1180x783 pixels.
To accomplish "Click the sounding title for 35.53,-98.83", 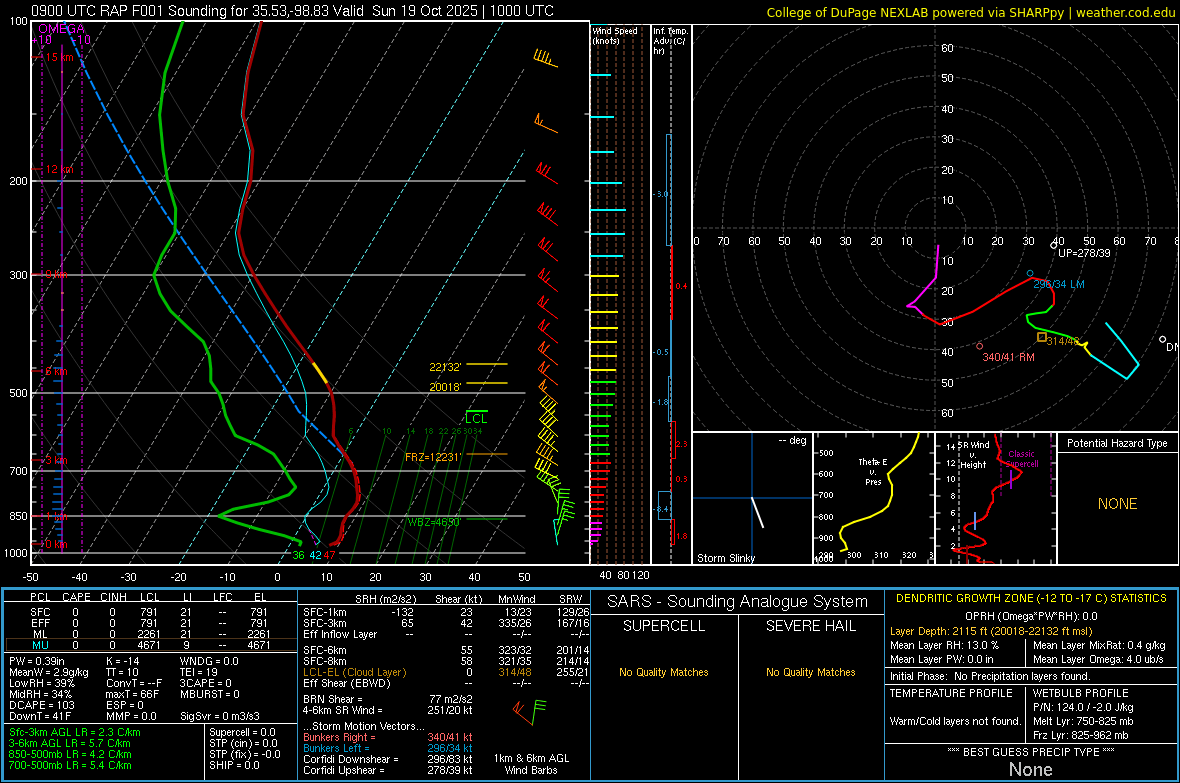I will click(x=292, y=11).
